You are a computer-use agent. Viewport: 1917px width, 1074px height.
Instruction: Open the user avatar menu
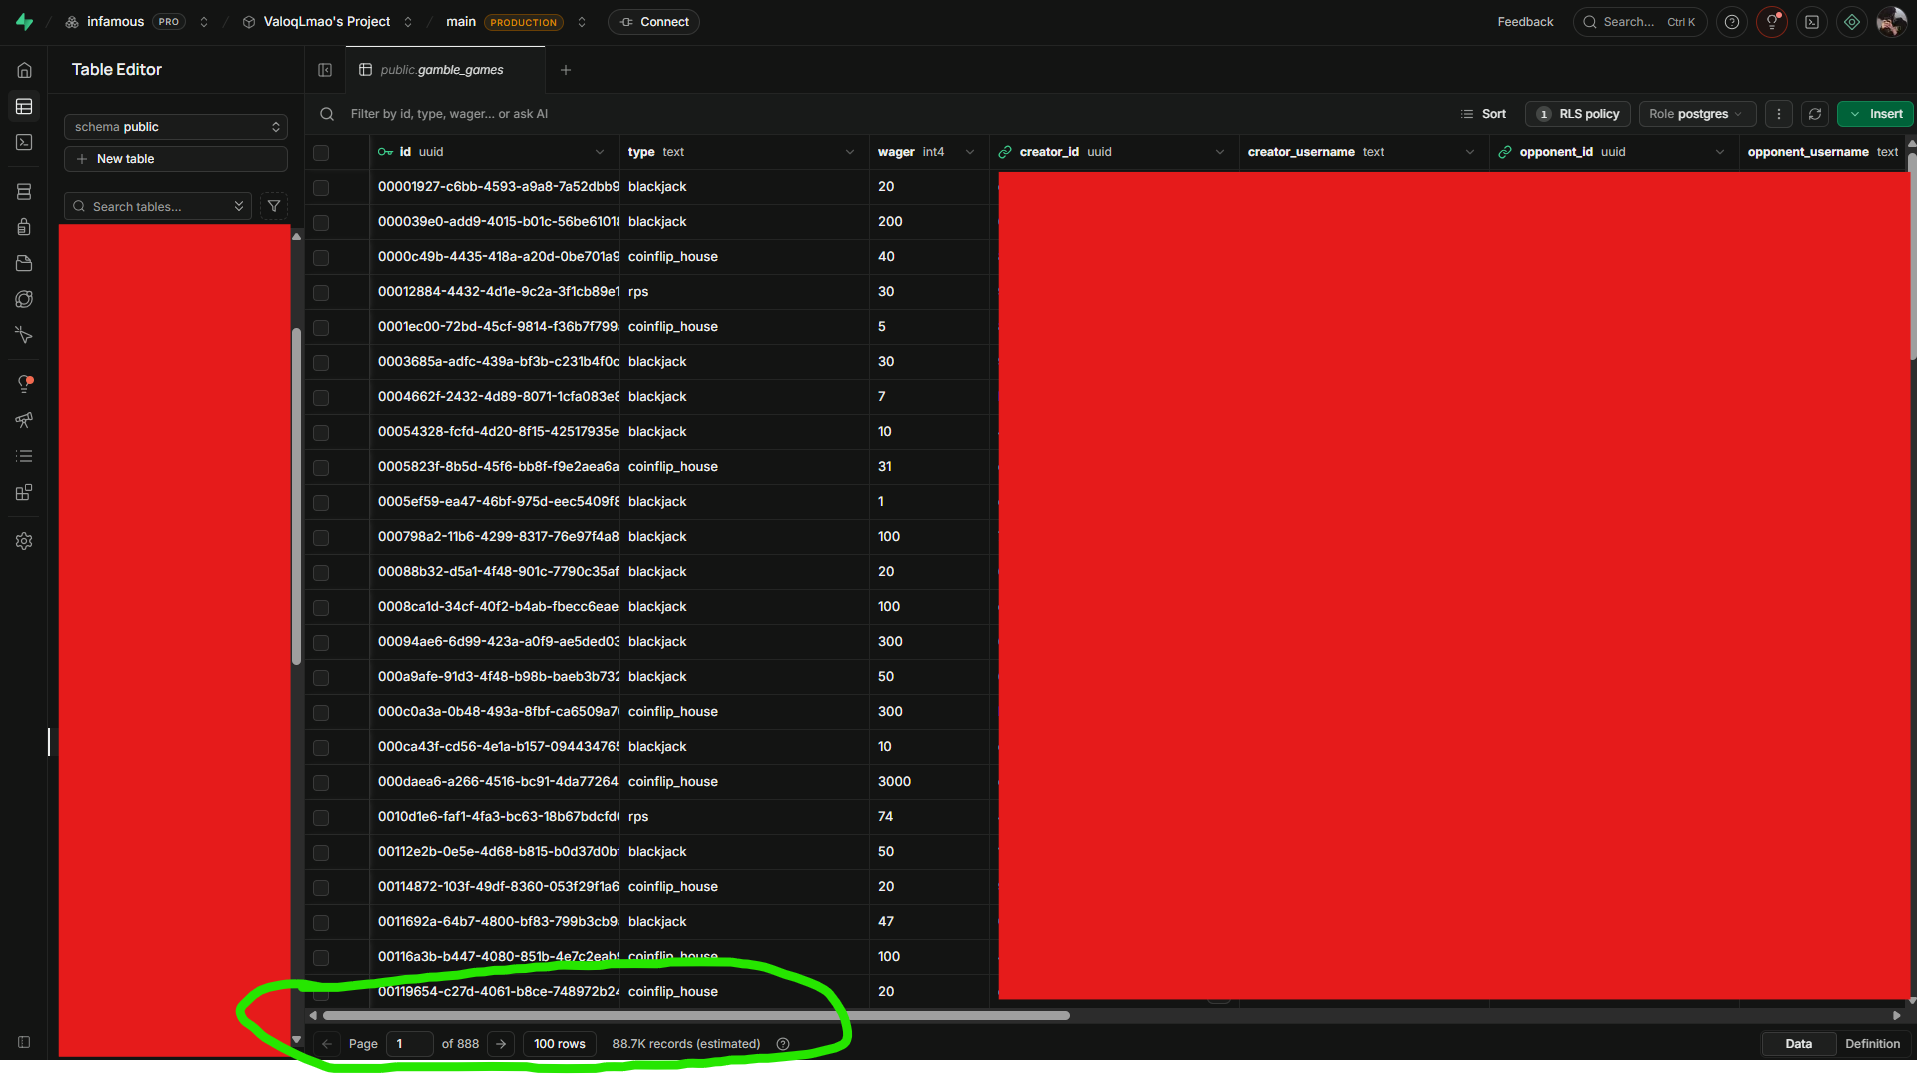(1891, 22)
